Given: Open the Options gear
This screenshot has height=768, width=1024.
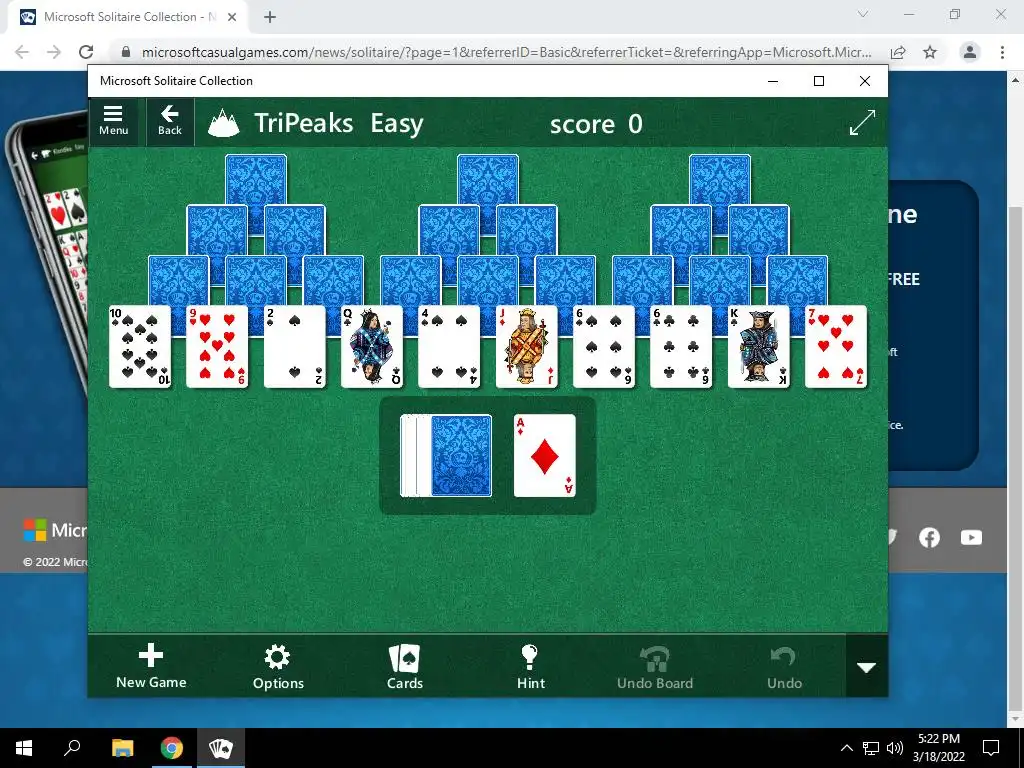Looking at the screenshot, I should pyautogui.click(x=278, y=666).
